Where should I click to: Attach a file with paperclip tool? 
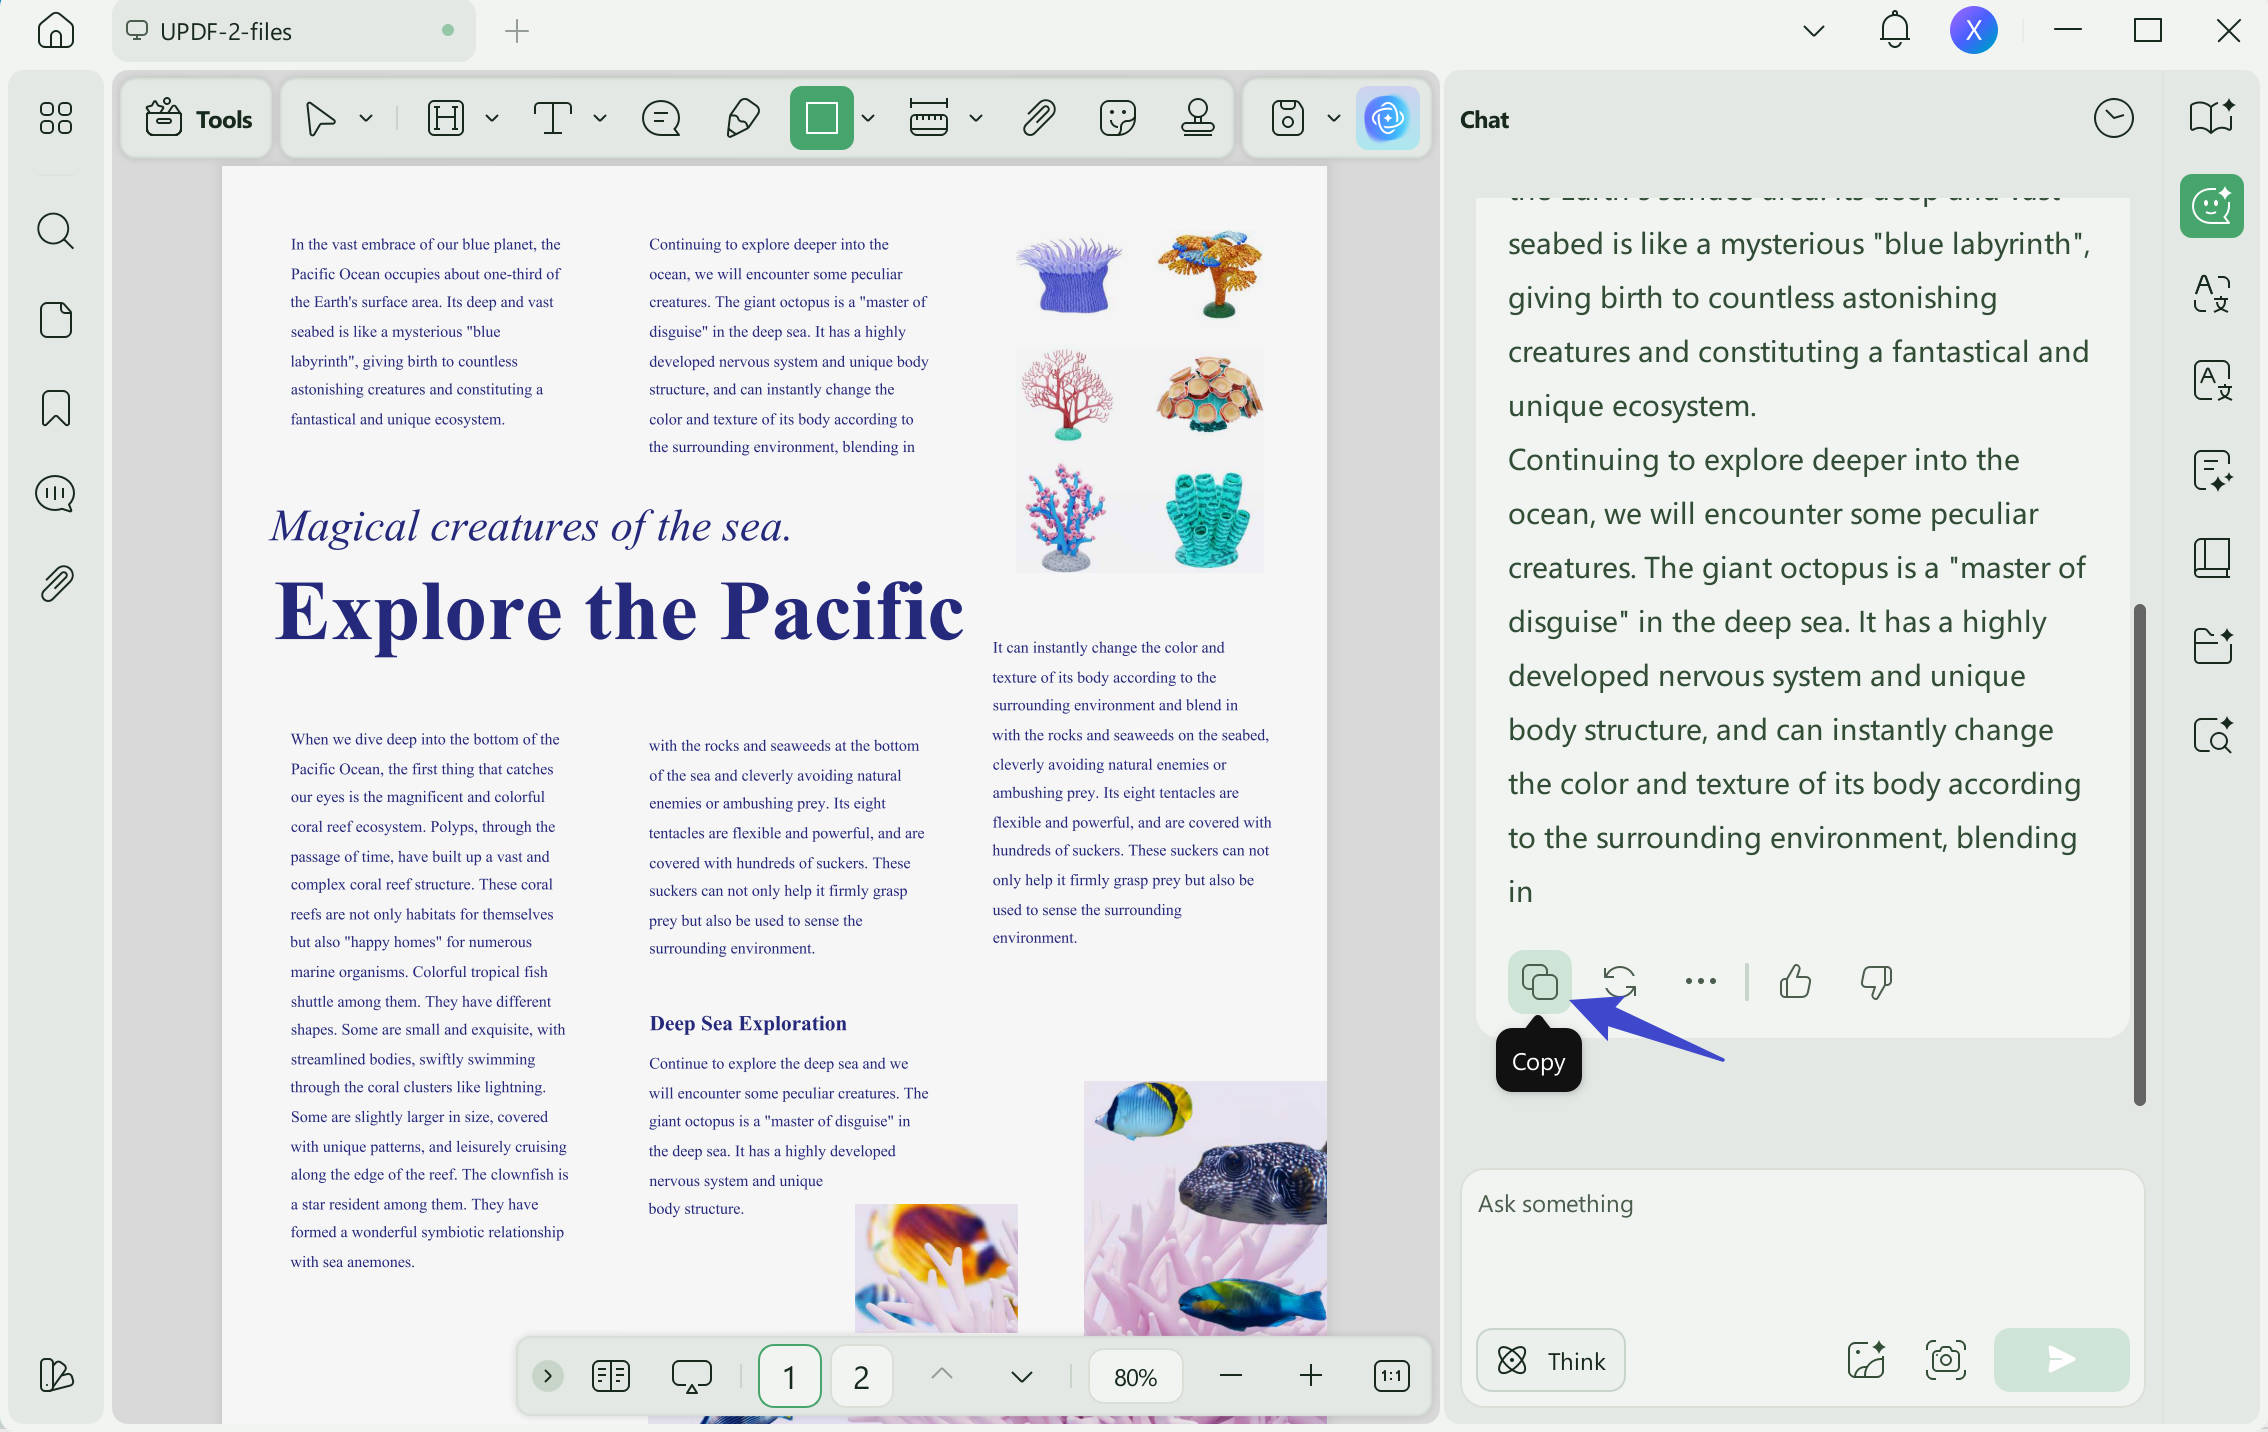1039,118
